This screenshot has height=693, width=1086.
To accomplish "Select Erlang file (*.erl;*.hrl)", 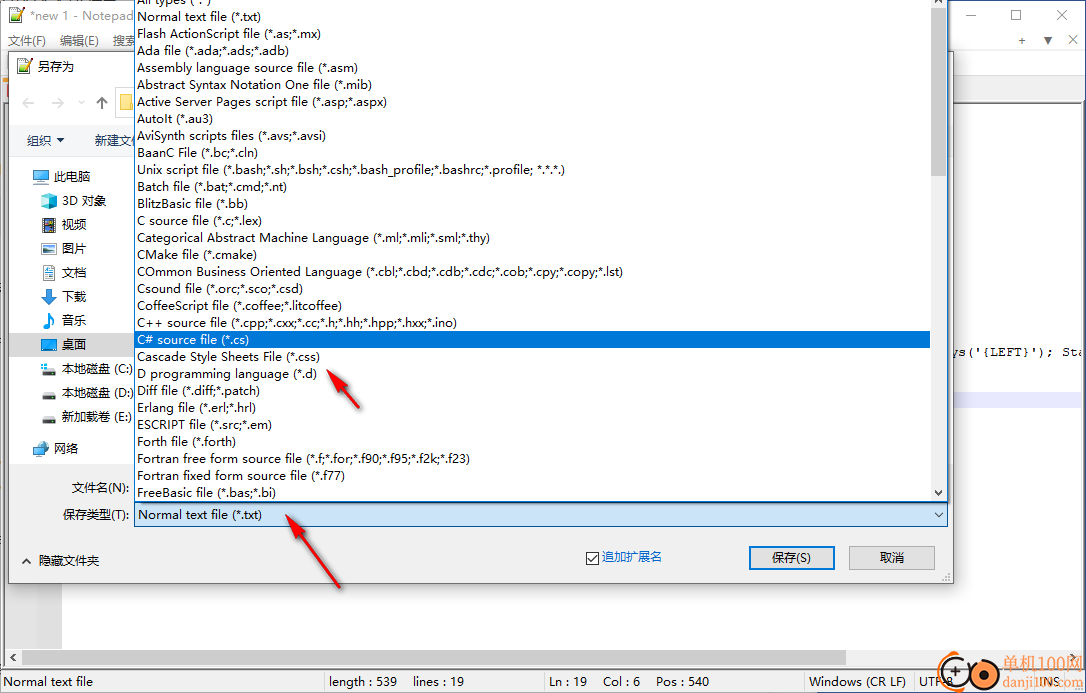I will 532,408.
